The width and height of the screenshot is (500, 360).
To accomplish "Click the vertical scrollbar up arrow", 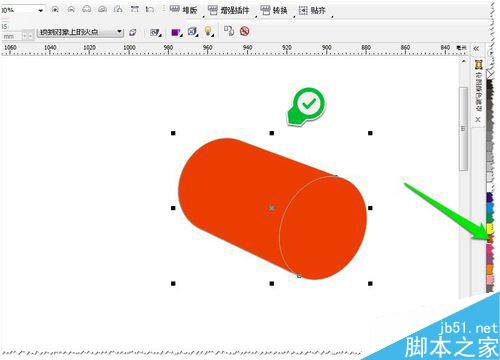I will pyautogui.click(x=464, y=61).
